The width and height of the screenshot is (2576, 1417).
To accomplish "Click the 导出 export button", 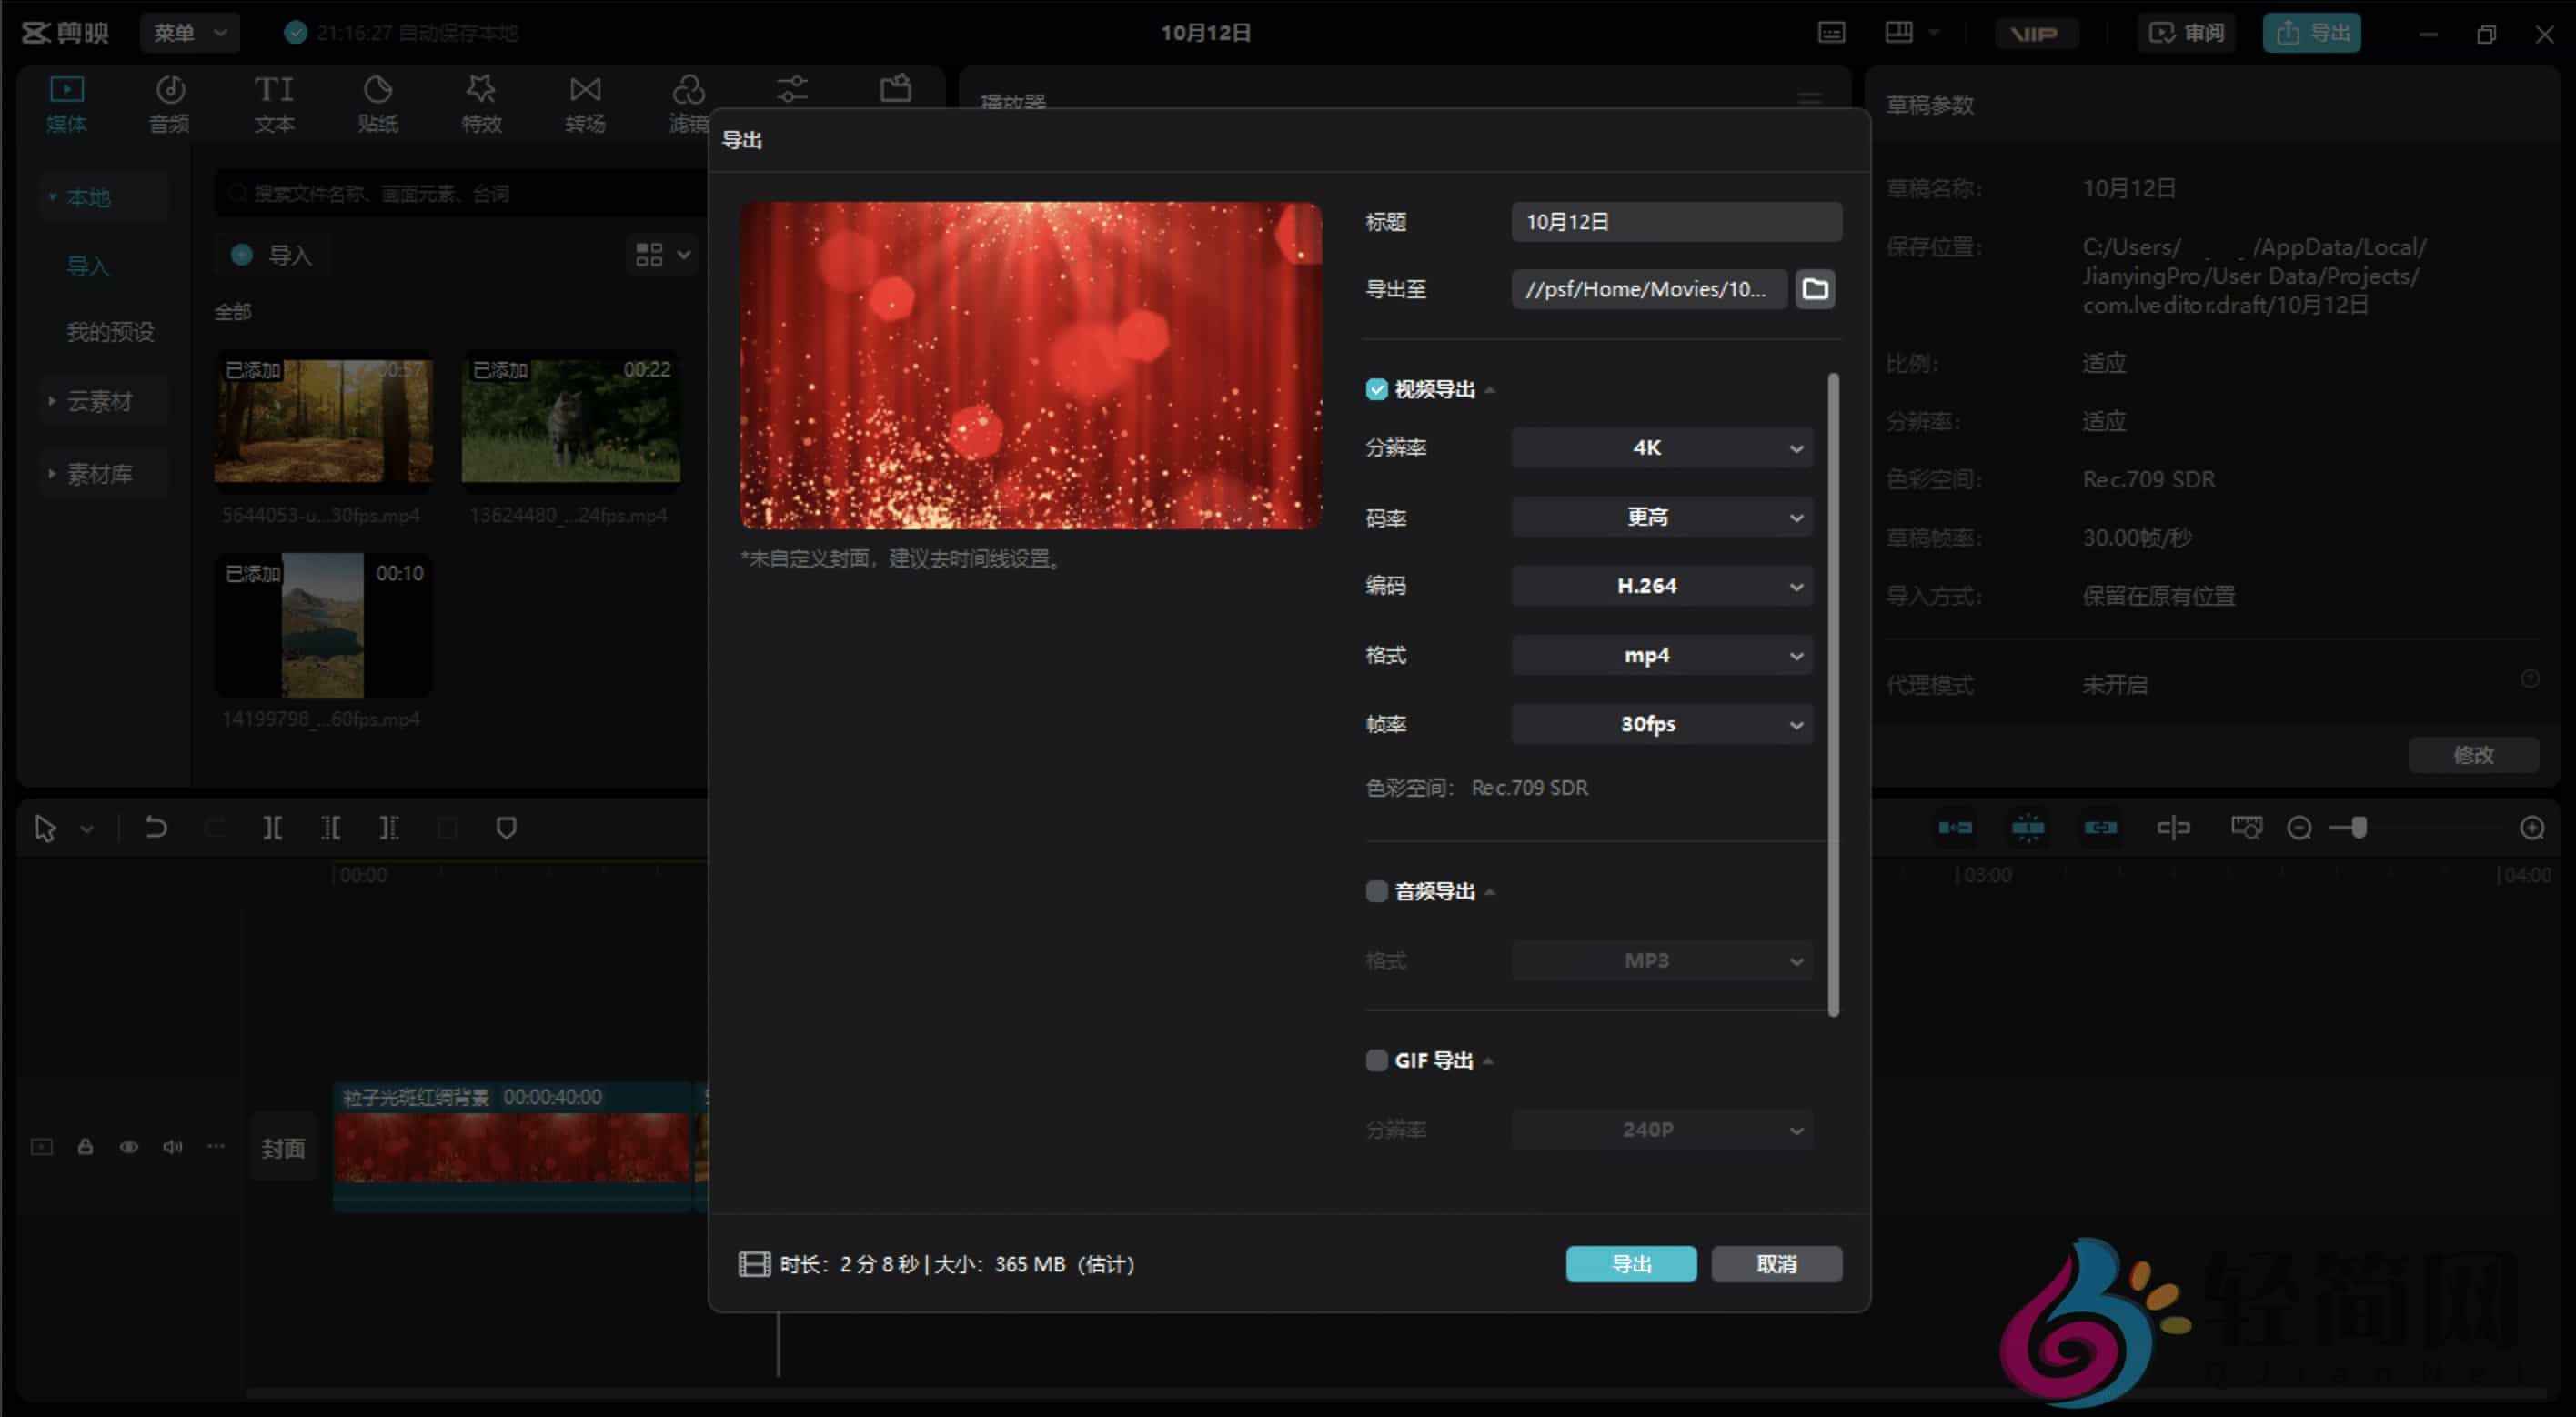I will (1630, 1263).
